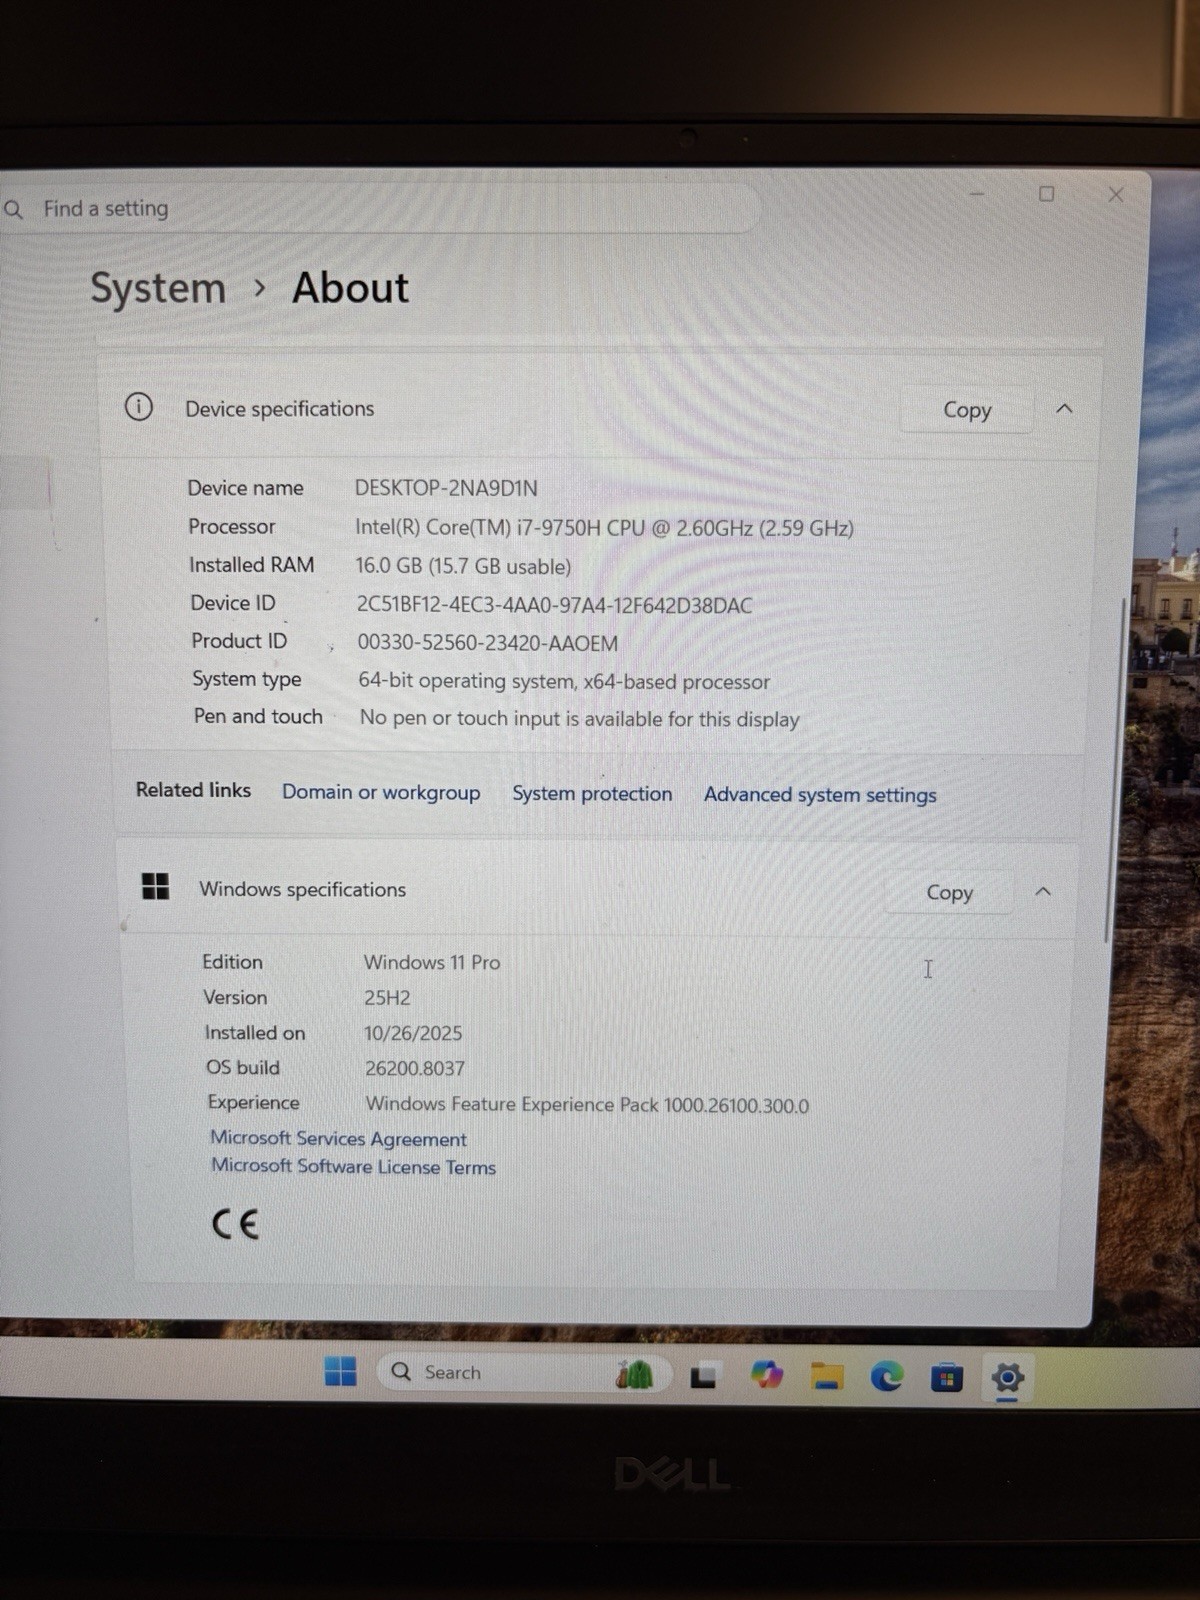Go back to System in breadcrumb
The height and width of the screenshot is (1600, 1200).
point(158,288)
